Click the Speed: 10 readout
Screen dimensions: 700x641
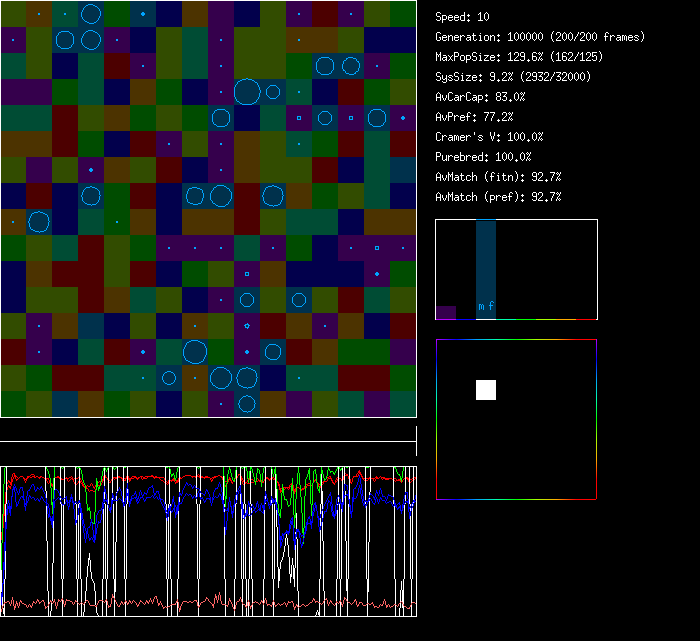pyautogui.click(x=463, y=17)
